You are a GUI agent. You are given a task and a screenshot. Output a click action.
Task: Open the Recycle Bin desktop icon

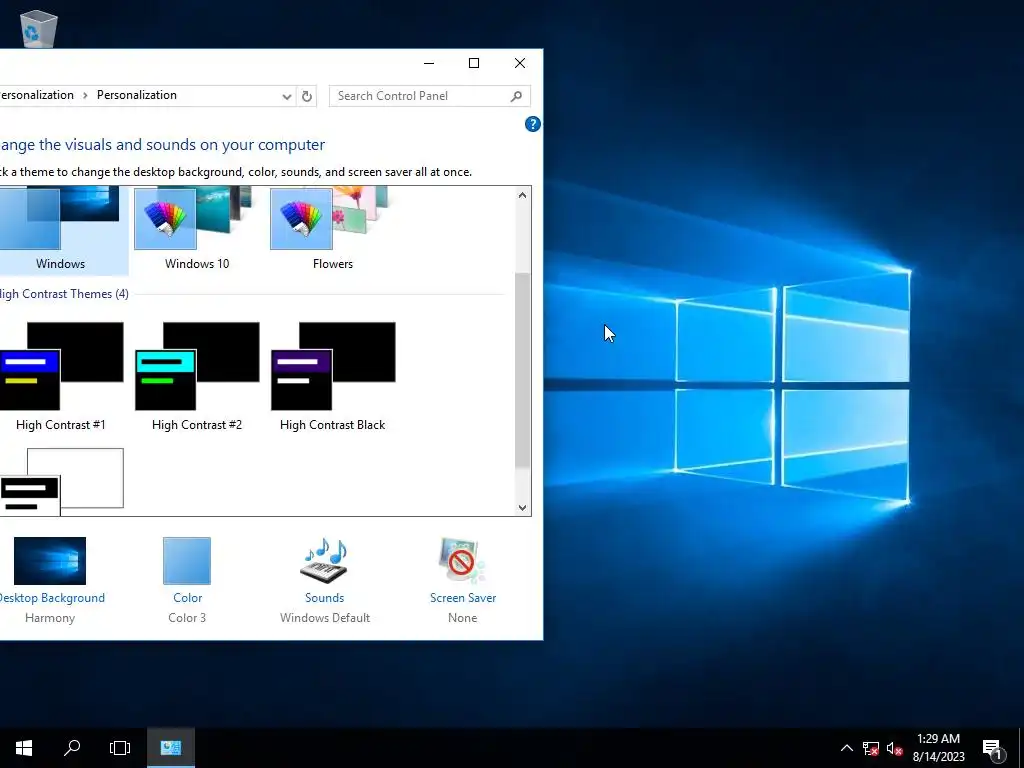(39, 29)
